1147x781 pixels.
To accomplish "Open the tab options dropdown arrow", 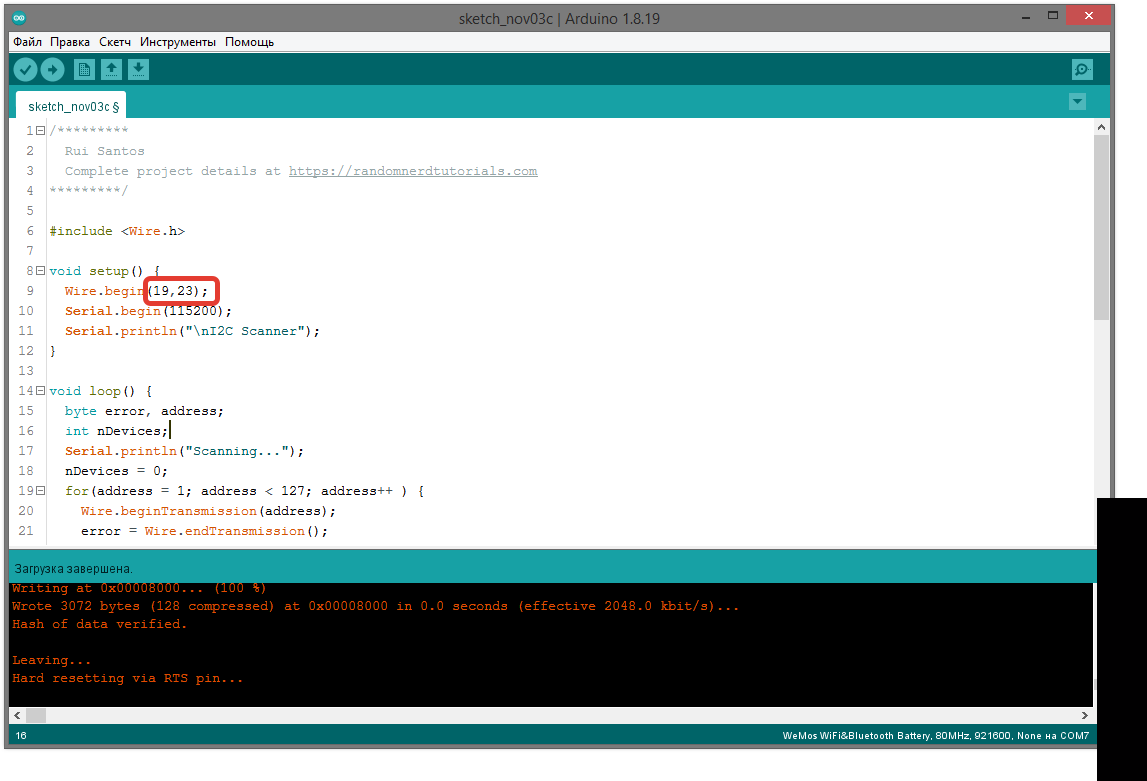I will click(x=1077, y=102).
